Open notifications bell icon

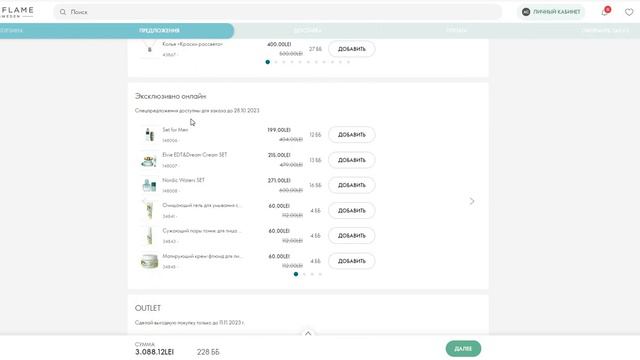(605, 12)
